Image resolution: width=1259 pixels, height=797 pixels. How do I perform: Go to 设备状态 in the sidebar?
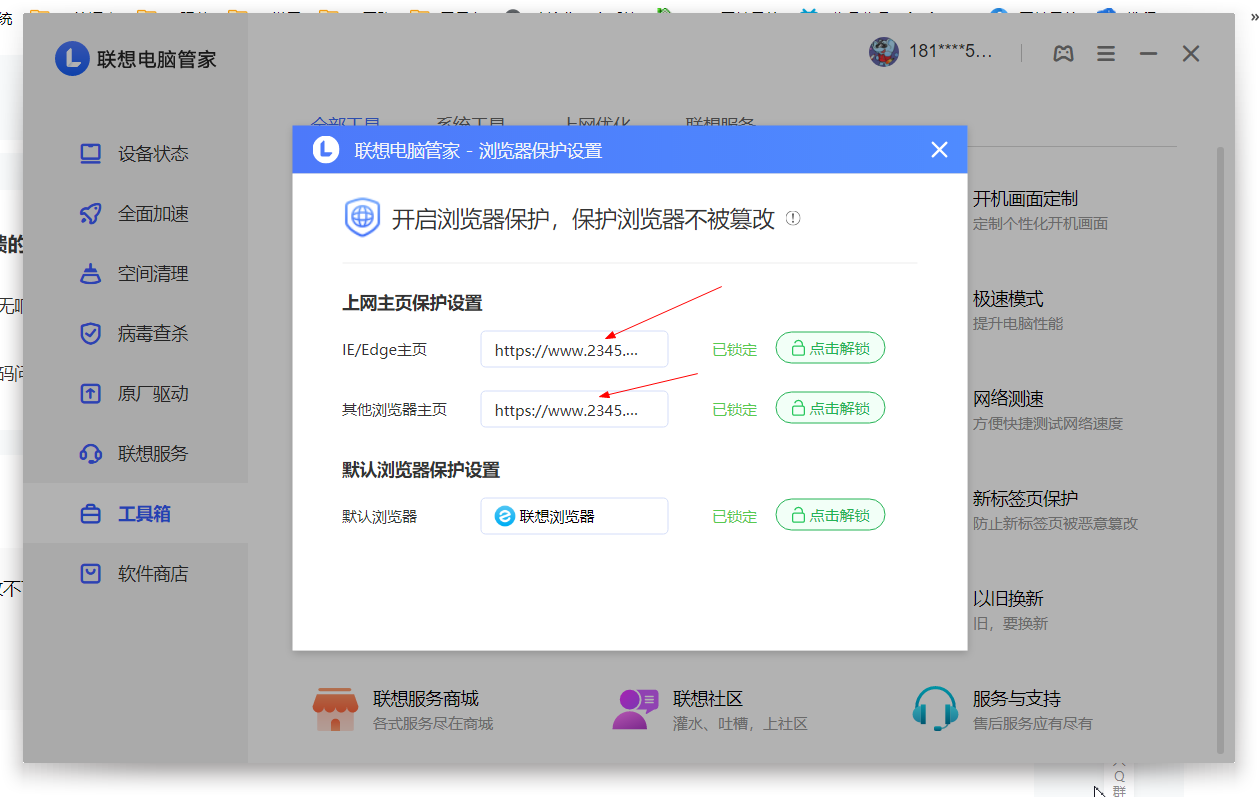(x=135, y=154)
